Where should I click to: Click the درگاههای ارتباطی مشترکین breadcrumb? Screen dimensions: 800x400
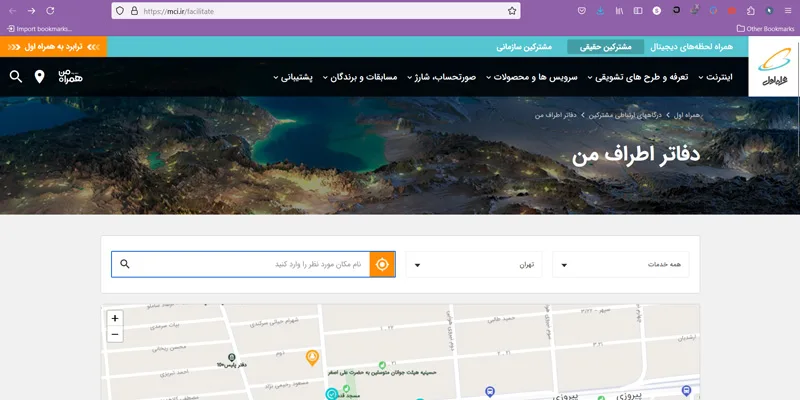click(x=626, y=115)
